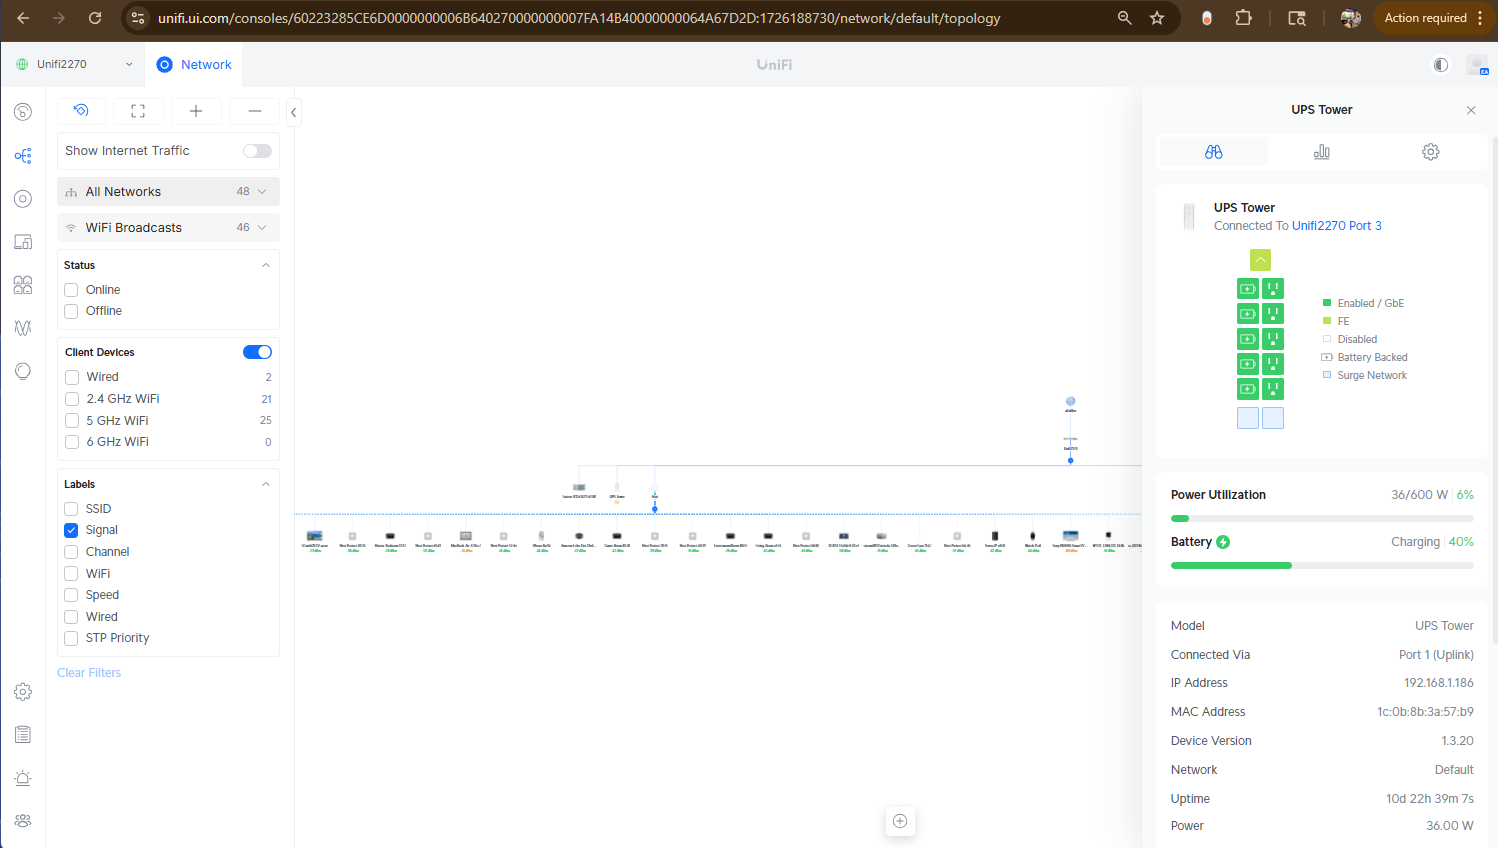Toggle the dark mode theme icon

pos(1440,65)
